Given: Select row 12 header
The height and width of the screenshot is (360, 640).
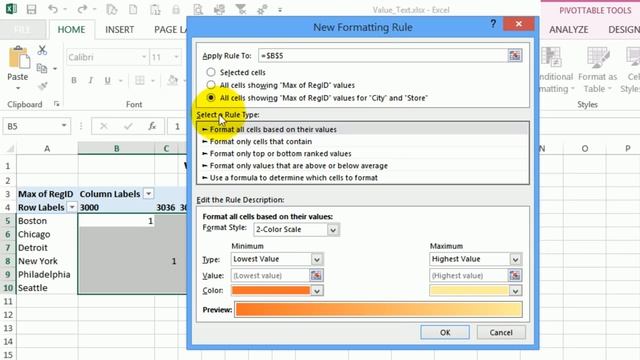Looking at the screenshot, I should coord(8,315).
